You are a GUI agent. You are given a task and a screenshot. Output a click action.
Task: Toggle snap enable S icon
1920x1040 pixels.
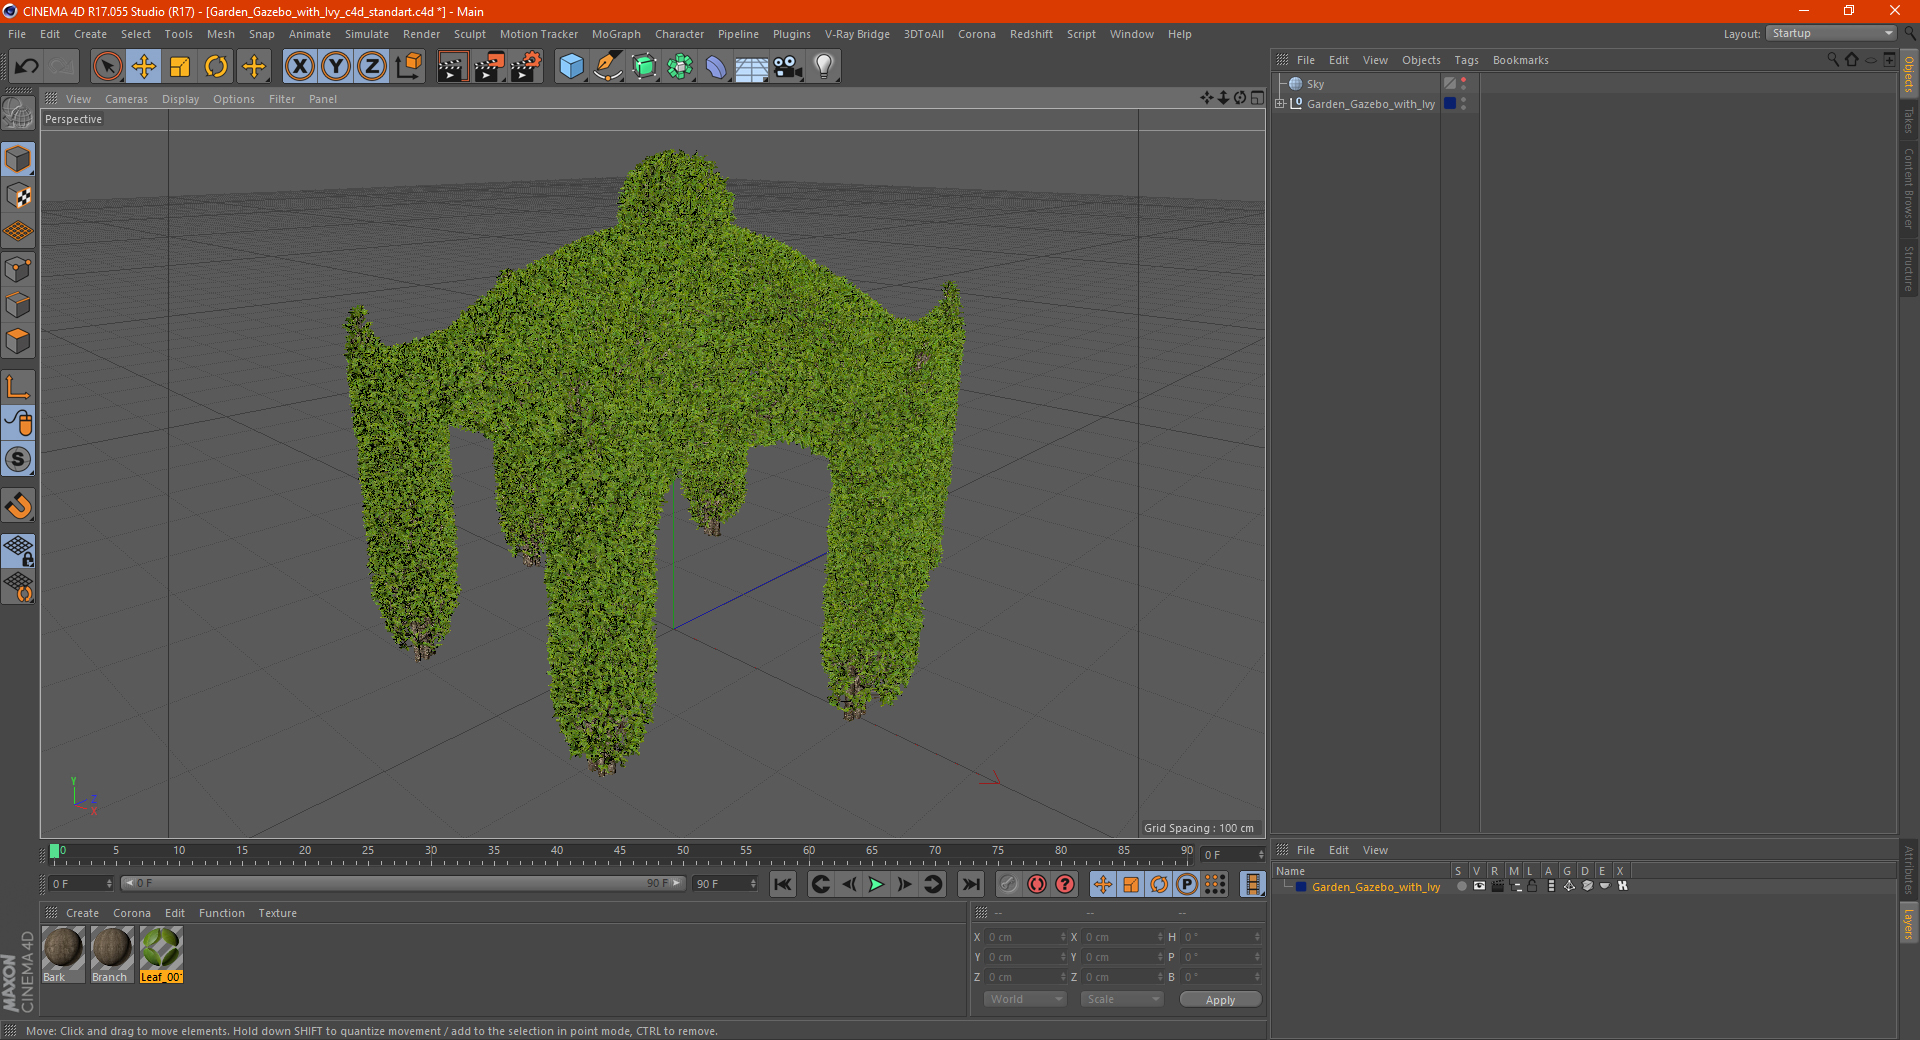[x=18, y=459]
